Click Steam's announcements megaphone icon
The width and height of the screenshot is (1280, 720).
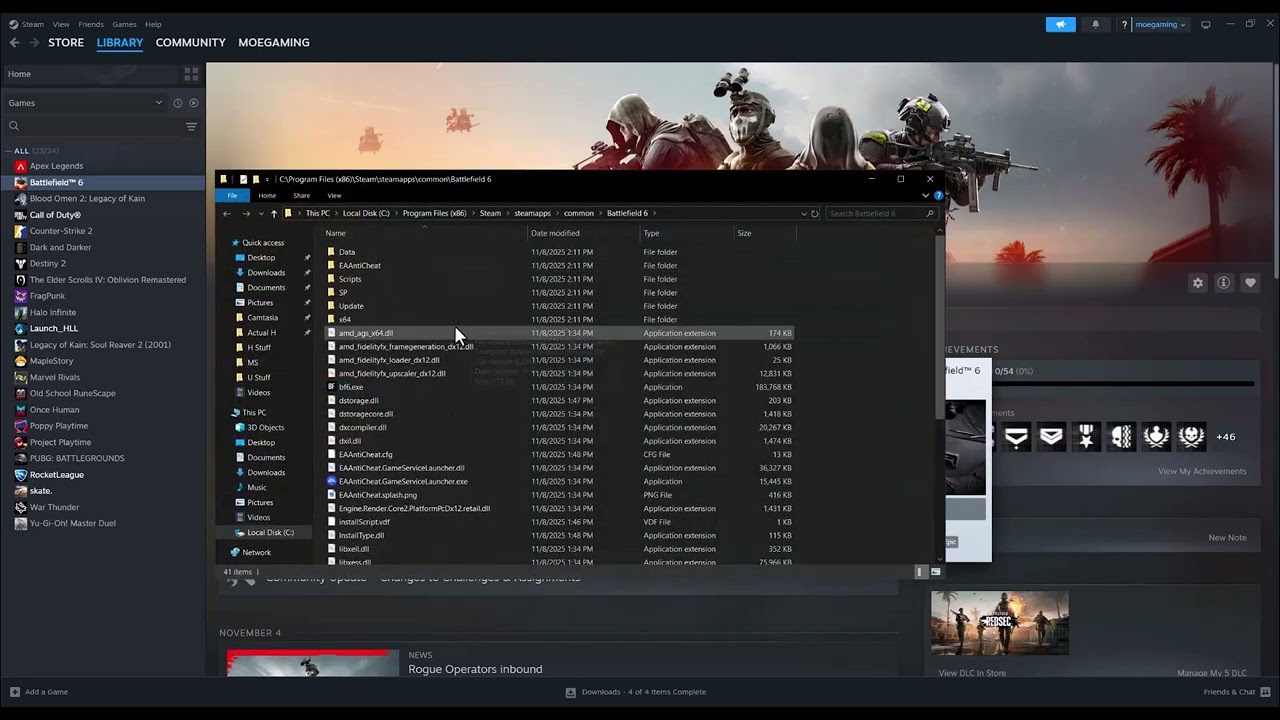tap(1060, 24)
